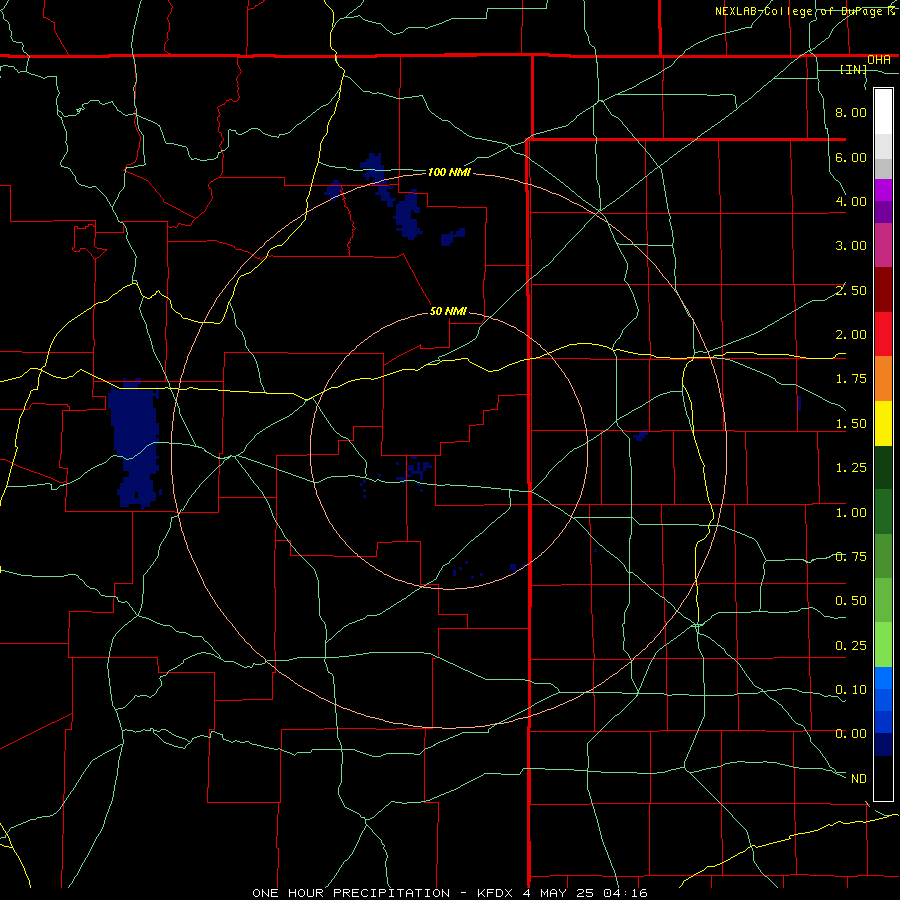The image size is (900, 900).
Task: Click the 2.50 legend value
Action: coord(850,290)
